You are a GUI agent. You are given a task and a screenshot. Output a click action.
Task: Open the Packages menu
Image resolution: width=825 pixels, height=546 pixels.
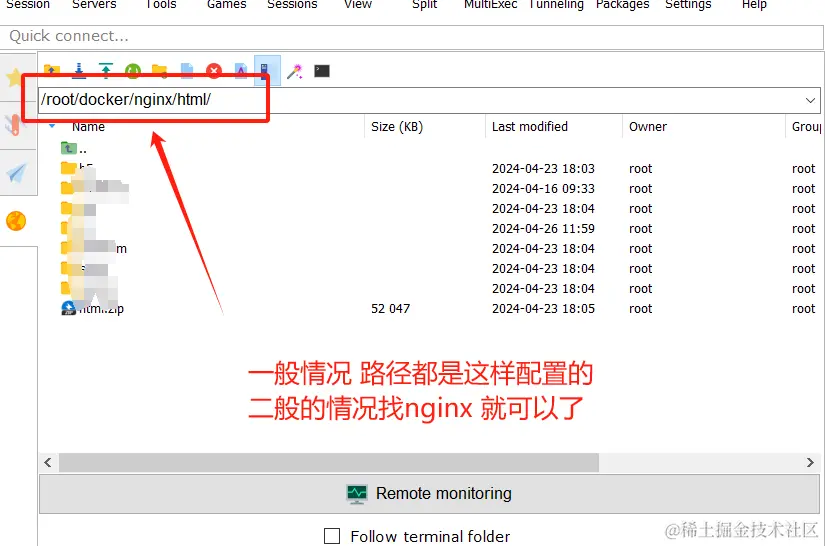point(622,5)
